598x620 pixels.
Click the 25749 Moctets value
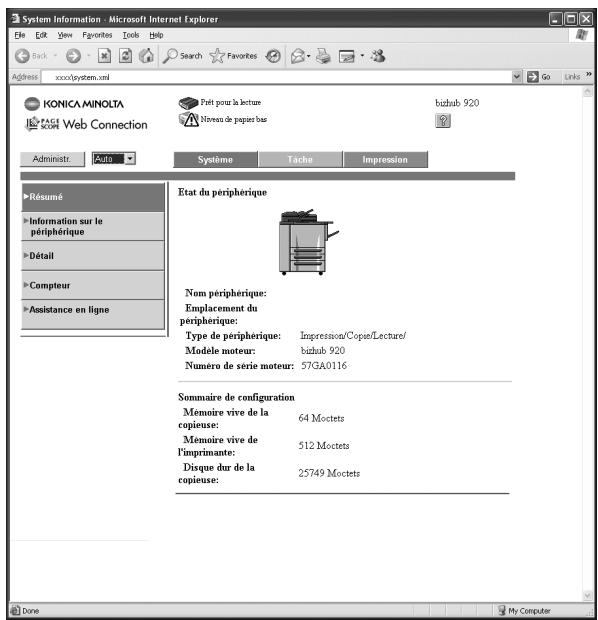pos(329,473)
